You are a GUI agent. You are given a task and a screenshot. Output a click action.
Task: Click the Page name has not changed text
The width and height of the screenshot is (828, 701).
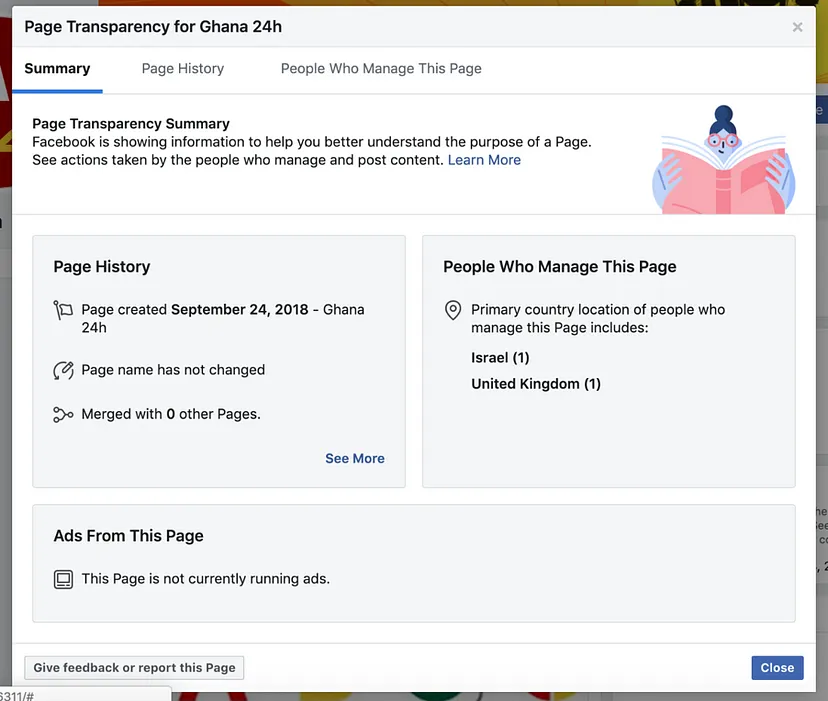point(173,370)
